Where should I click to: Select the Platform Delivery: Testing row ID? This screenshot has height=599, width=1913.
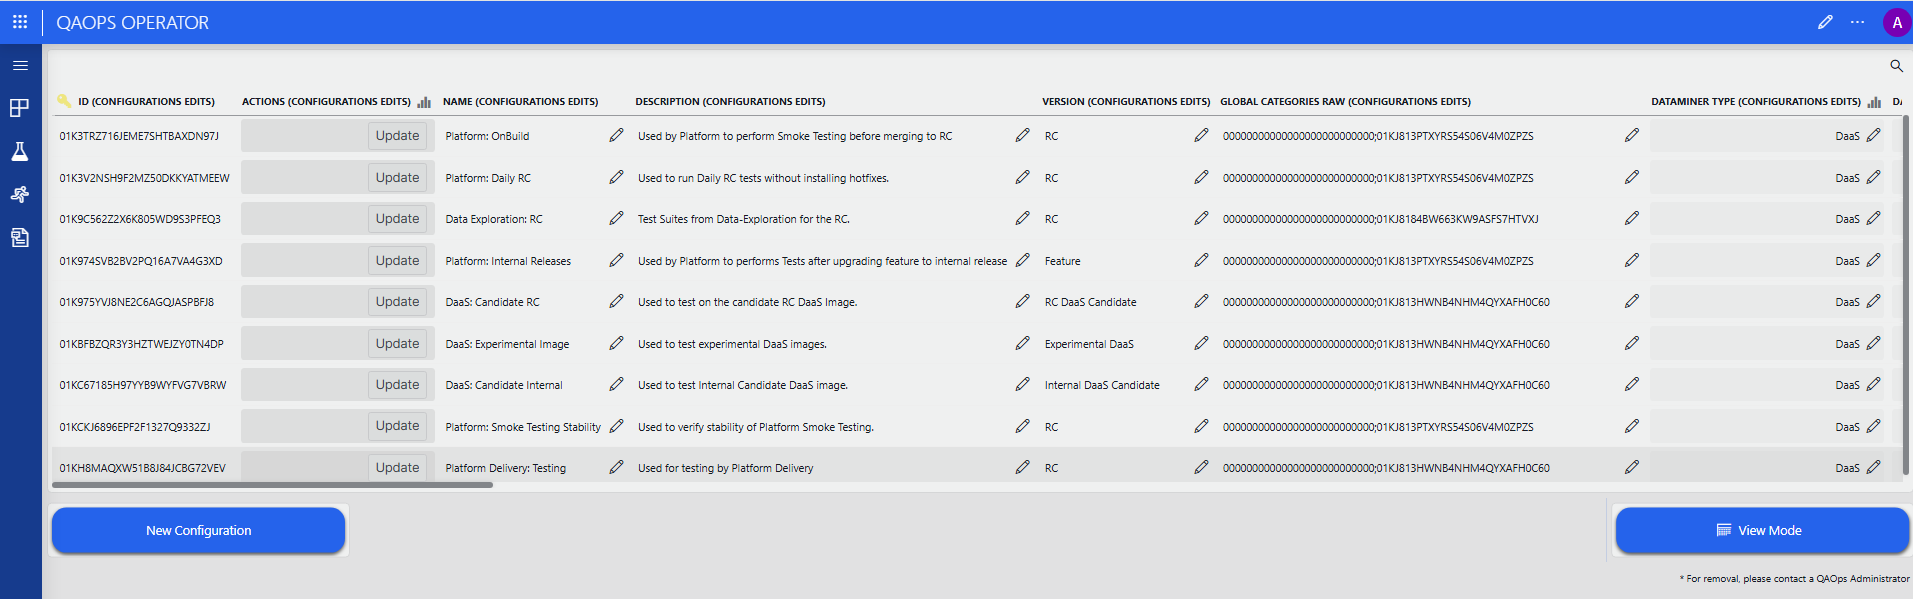point(142,468)
